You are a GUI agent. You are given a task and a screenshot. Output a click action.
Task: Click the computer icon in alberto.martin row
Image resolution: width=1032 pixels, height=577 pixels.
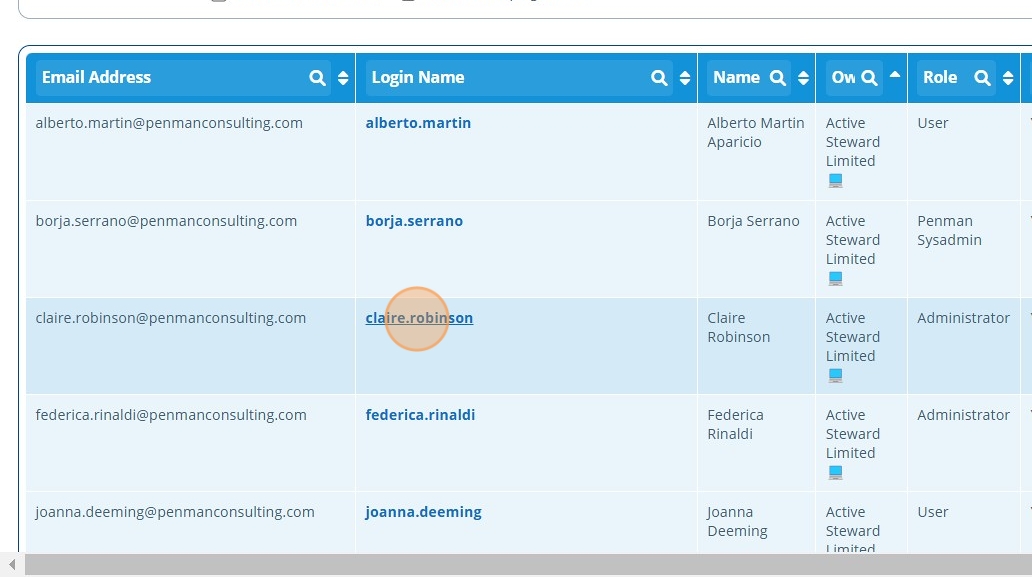(x=835, y=180)
